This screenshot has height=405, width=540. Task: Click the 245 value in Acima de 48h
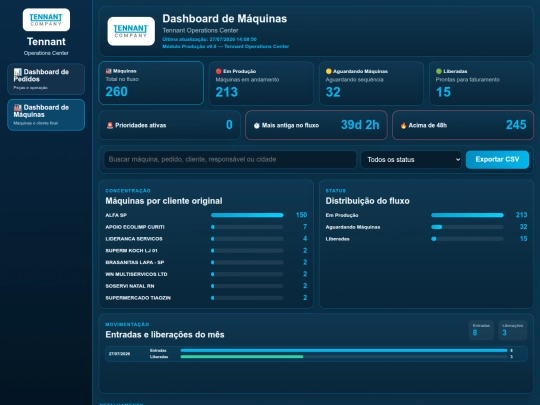coord(516,125)
